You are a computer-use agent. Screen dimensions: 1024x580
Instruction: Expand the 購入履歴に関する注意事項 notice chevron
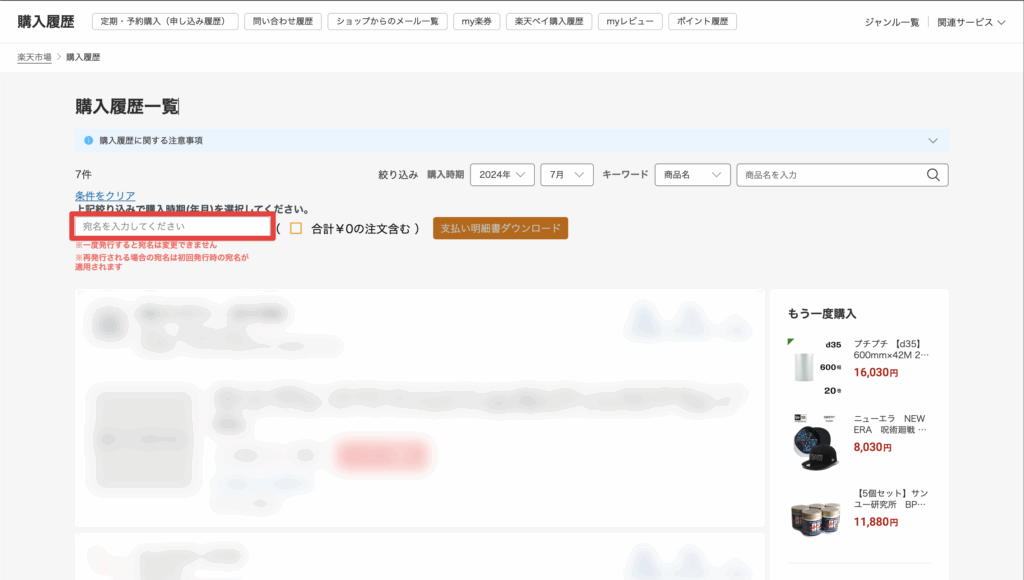click(x=933, y=141)
